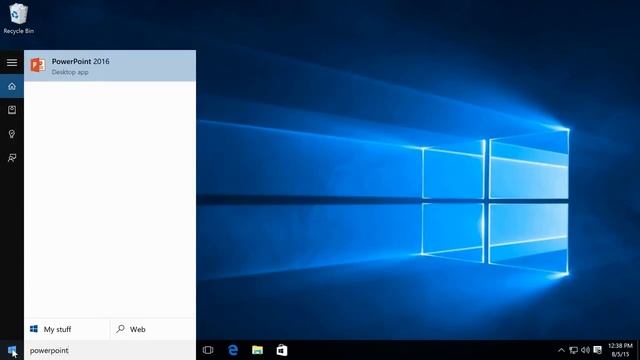640x360 pixels.
Task: Select the Home icon in Cortana sidebar
Action: [x=12, y=86]
